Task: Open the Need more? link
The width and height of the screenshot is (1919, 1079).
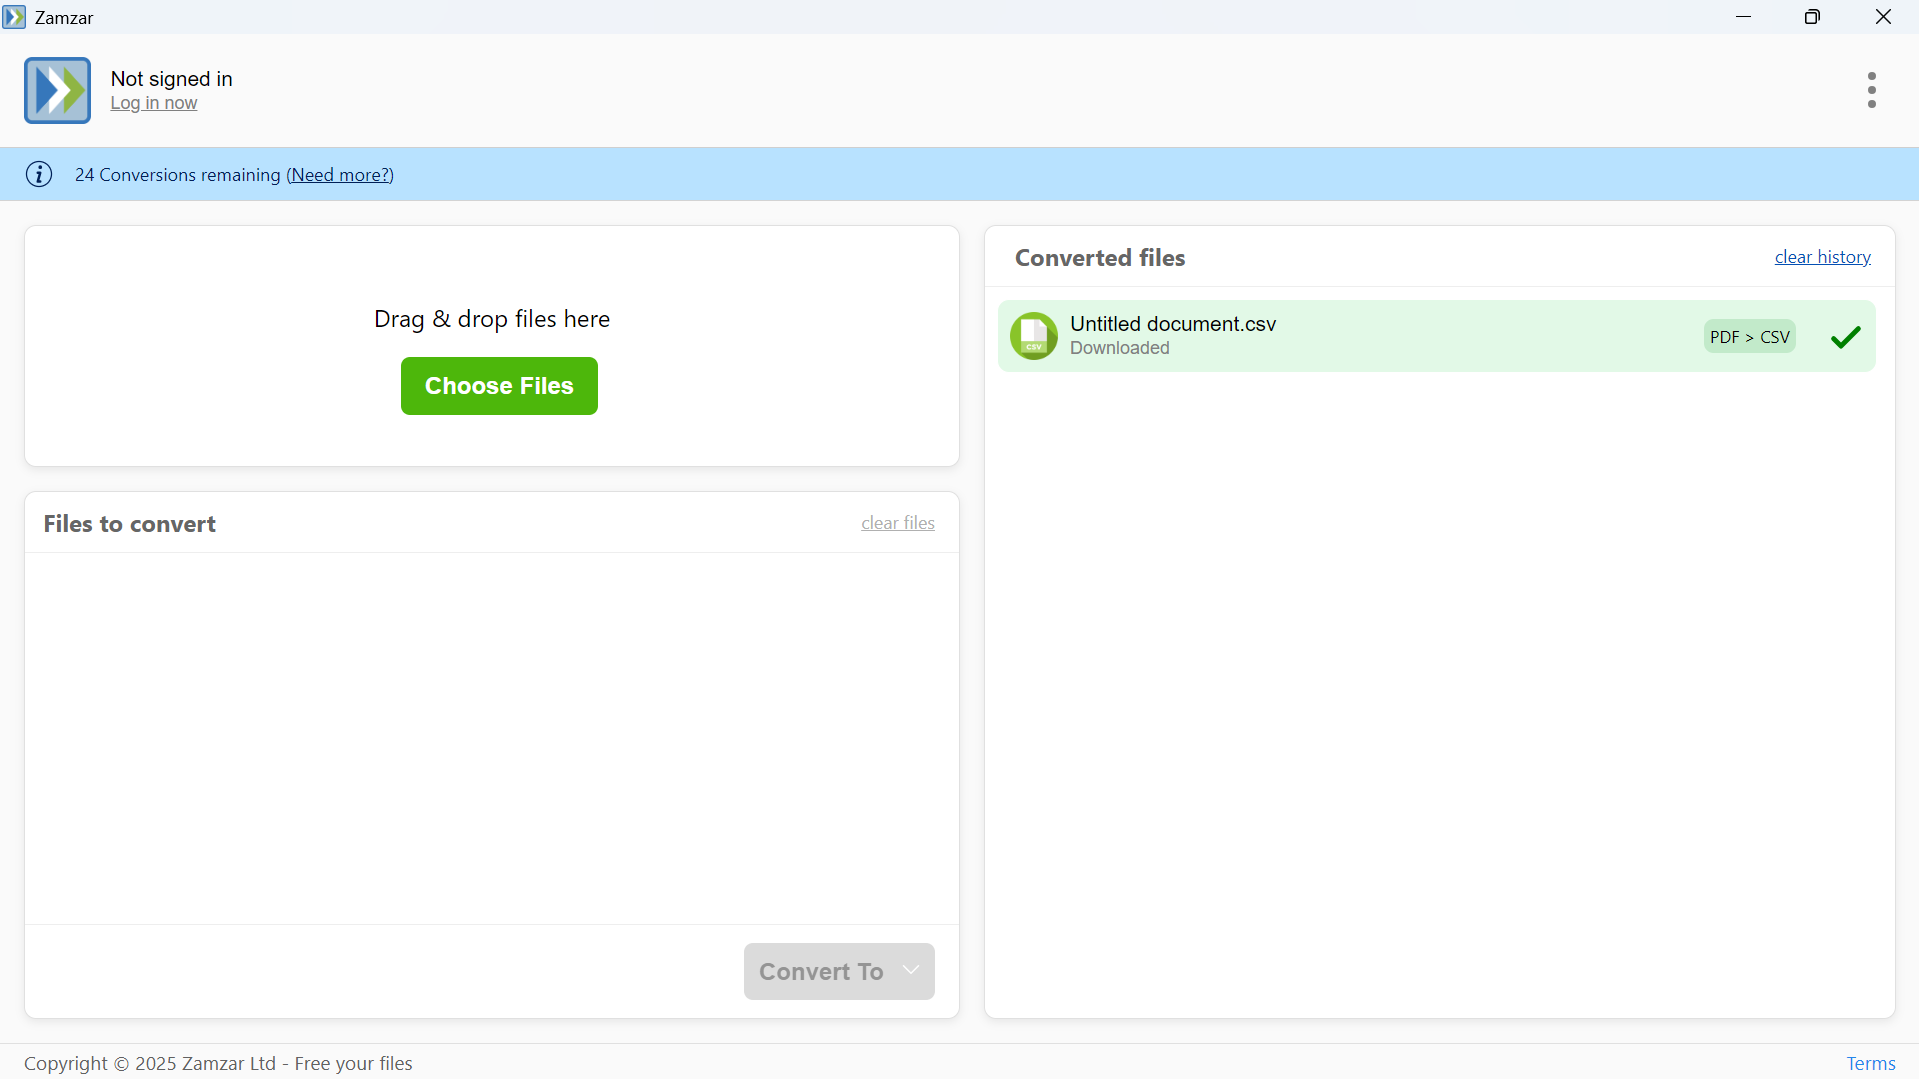Action: [340, 175]
